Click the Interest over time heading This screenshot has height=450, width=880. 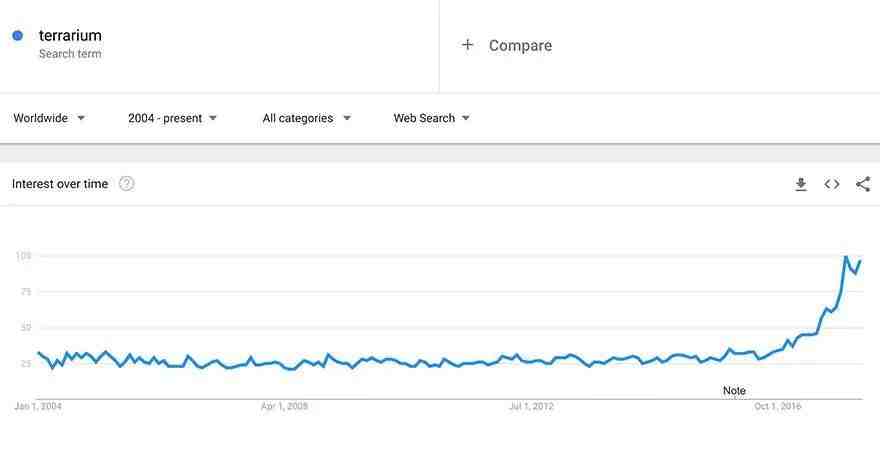point(60,184)
